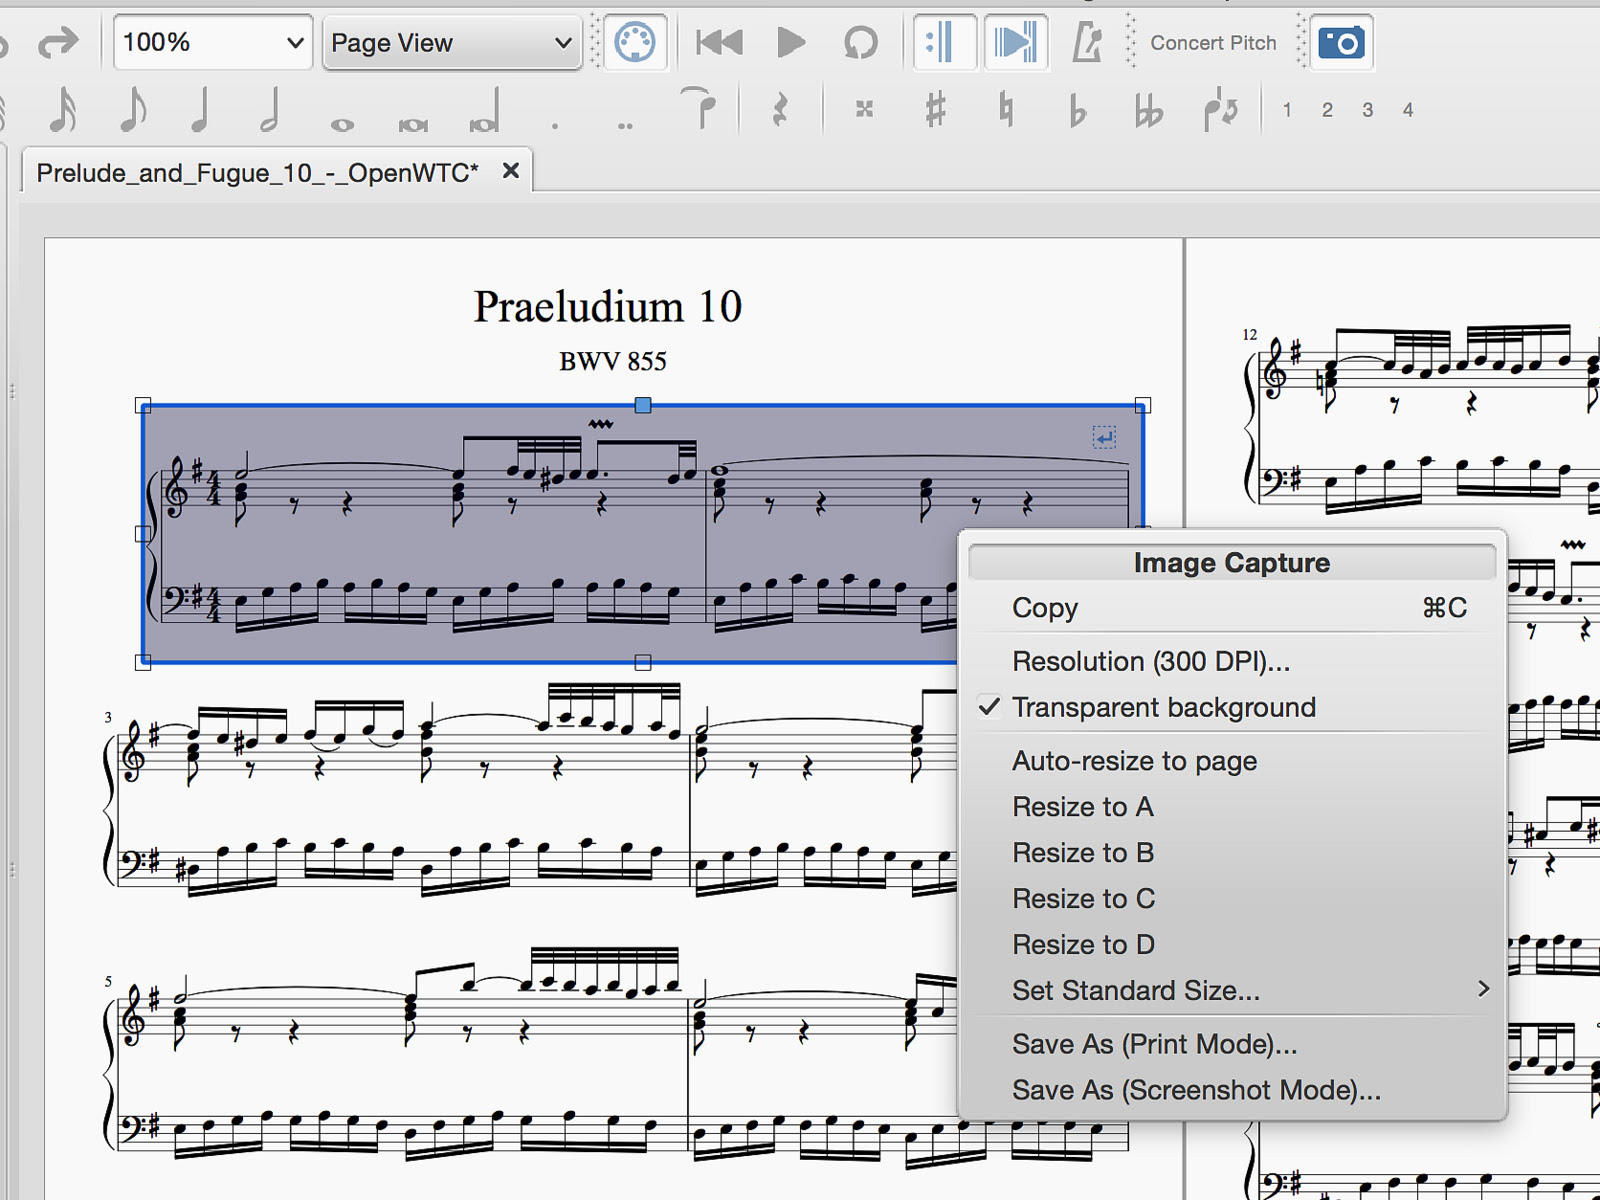Rewind to start position
This screenshot has height=1200, width=1600.
coord(719,43)
